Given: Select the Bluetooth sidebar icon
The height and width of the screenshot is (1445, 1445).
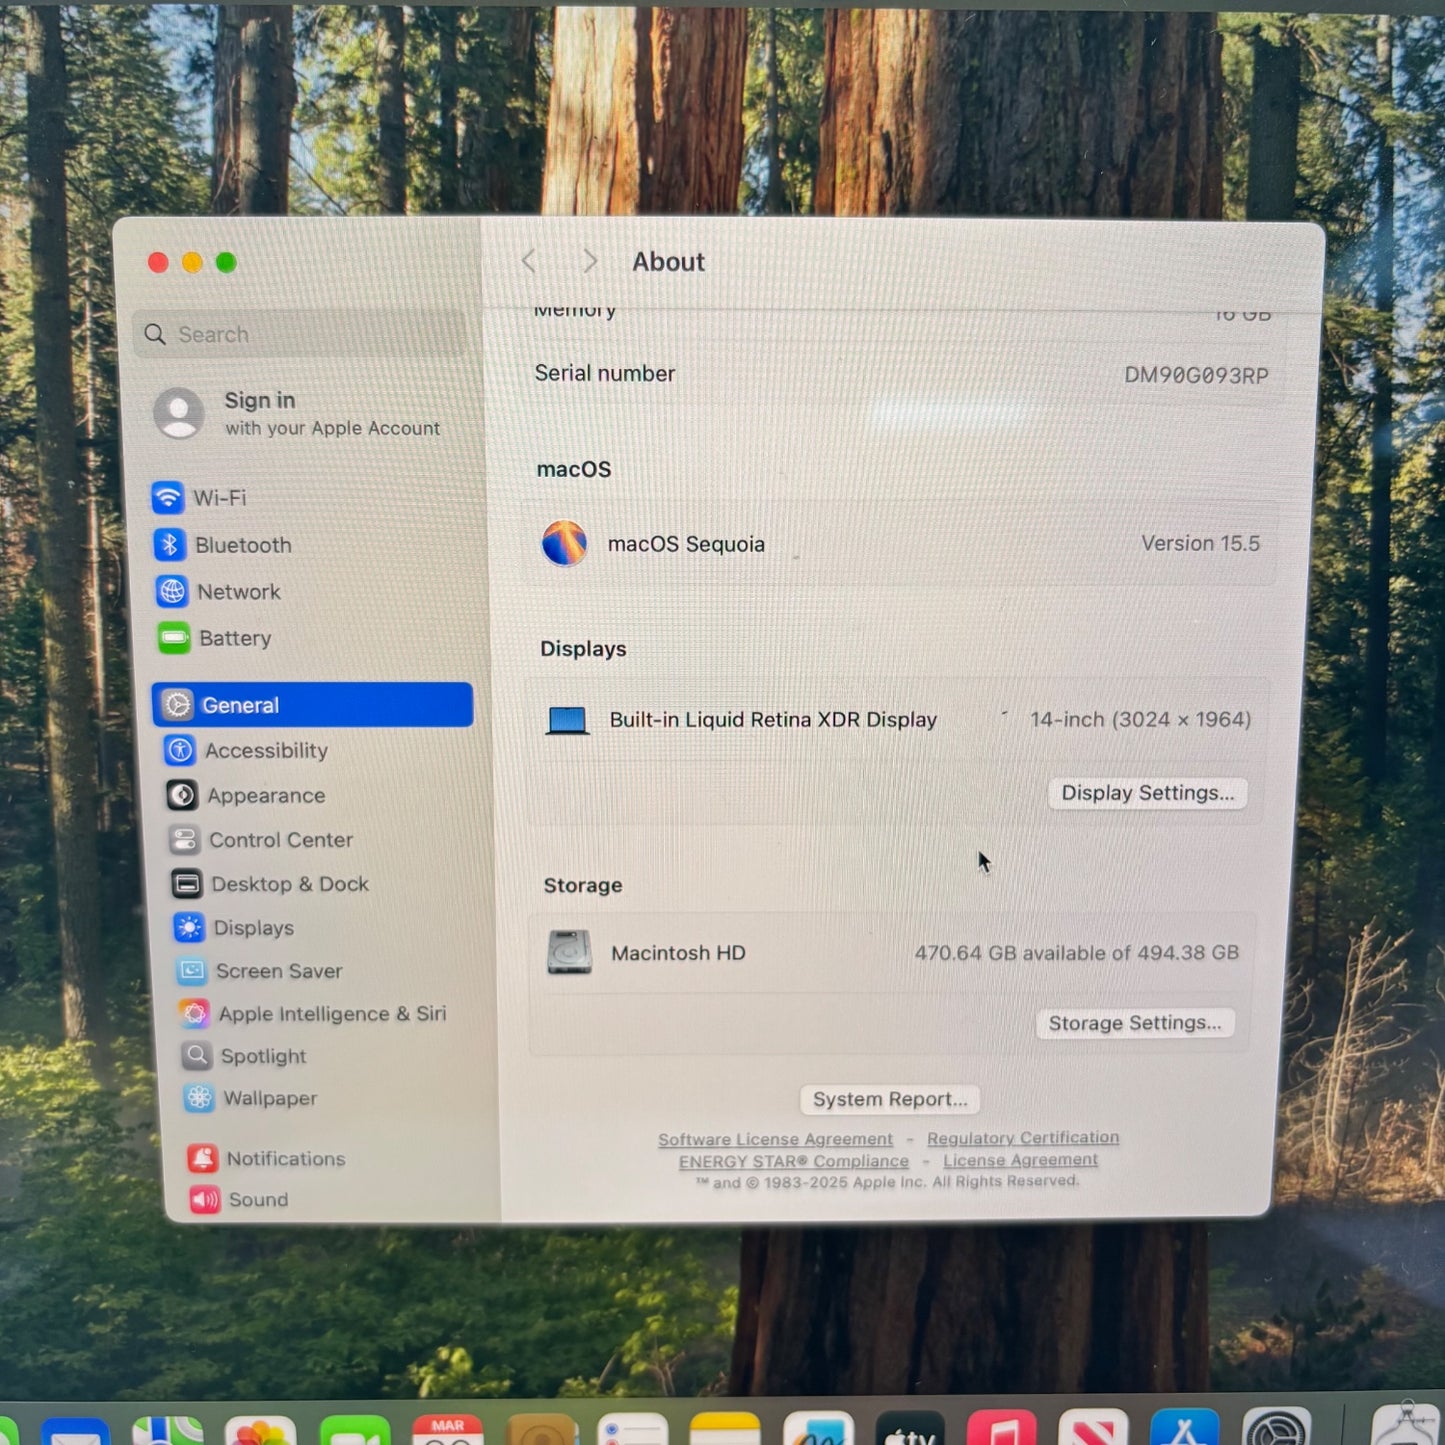Looking at the screenshot, I should click(170, 545).
